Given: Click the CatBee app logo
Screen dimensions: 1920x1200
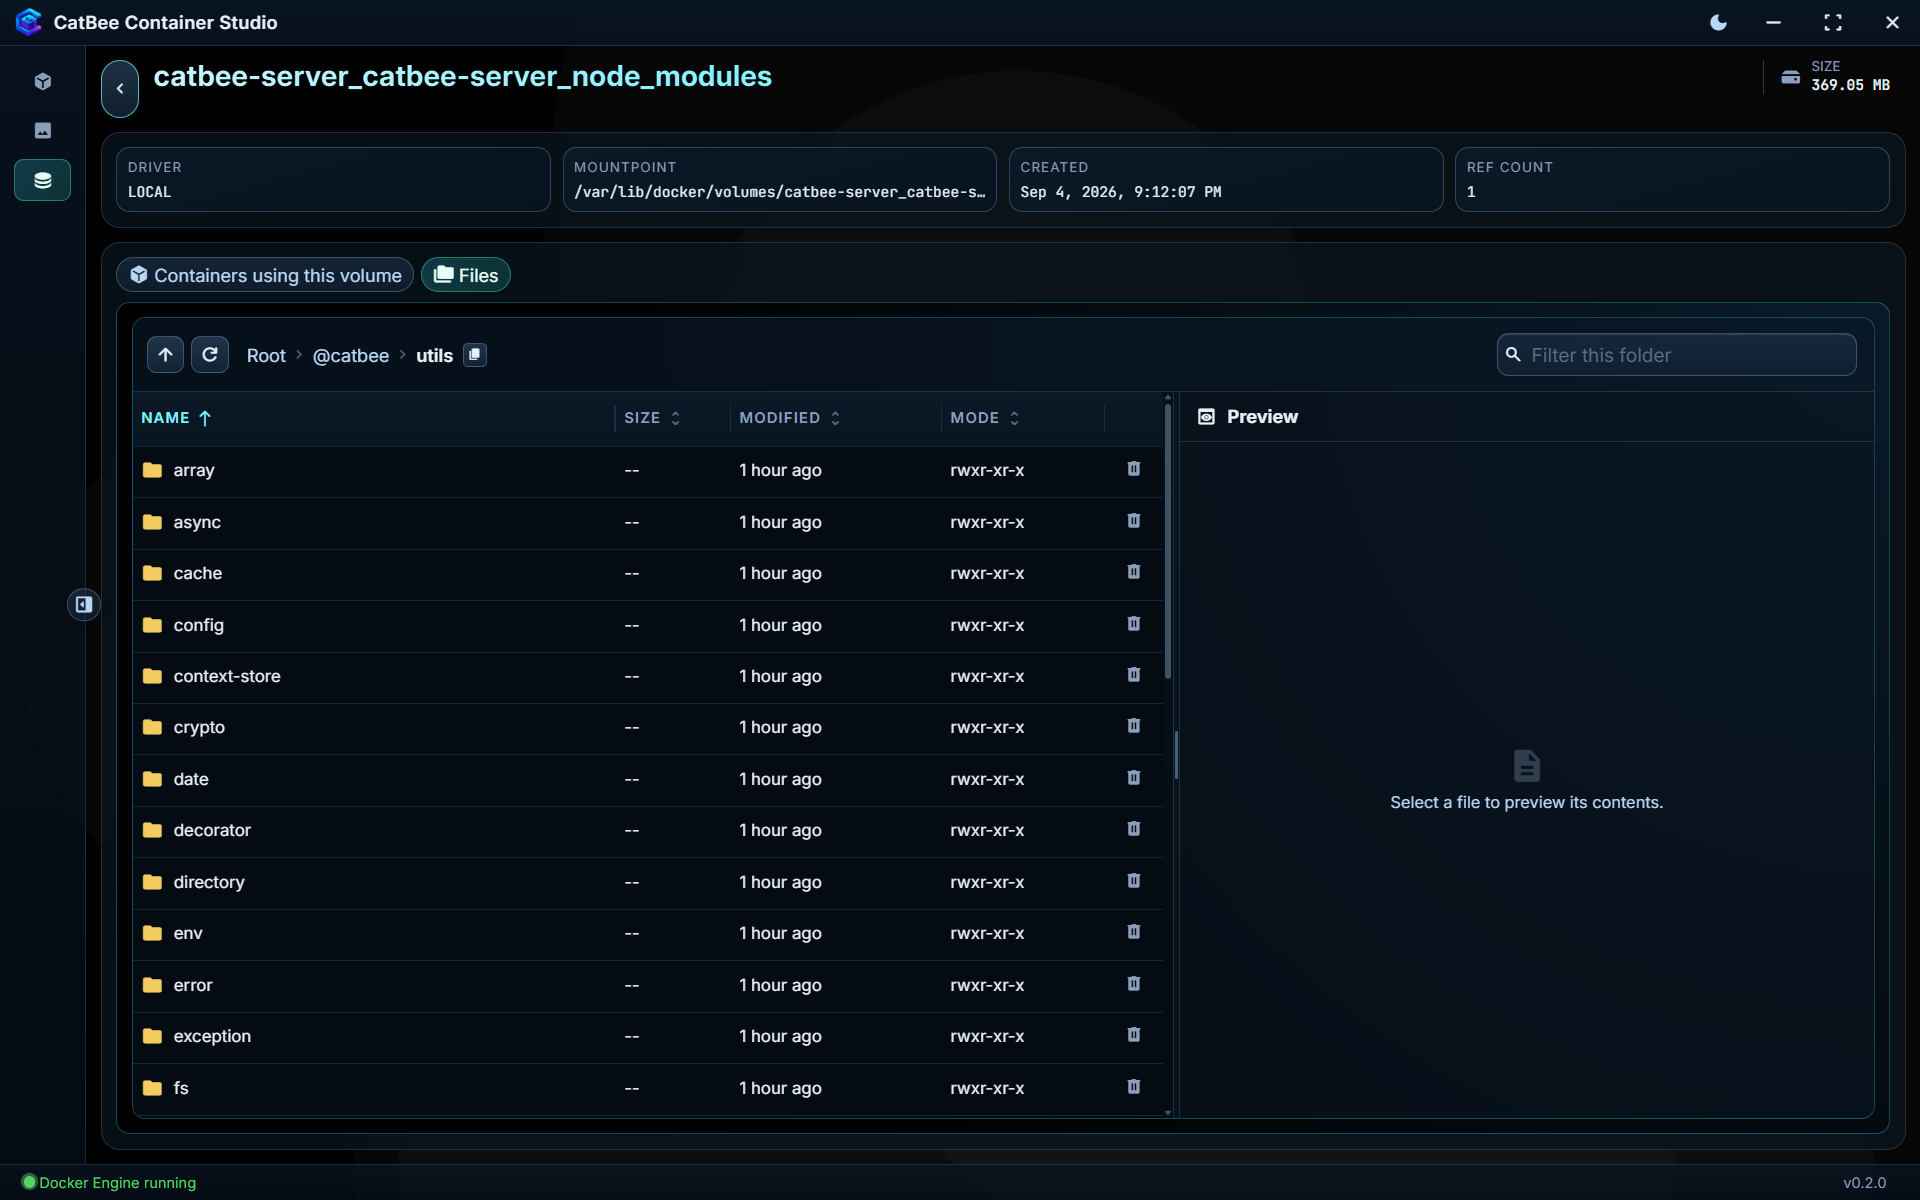Looking at the screenshot, I should click(29, 22).
